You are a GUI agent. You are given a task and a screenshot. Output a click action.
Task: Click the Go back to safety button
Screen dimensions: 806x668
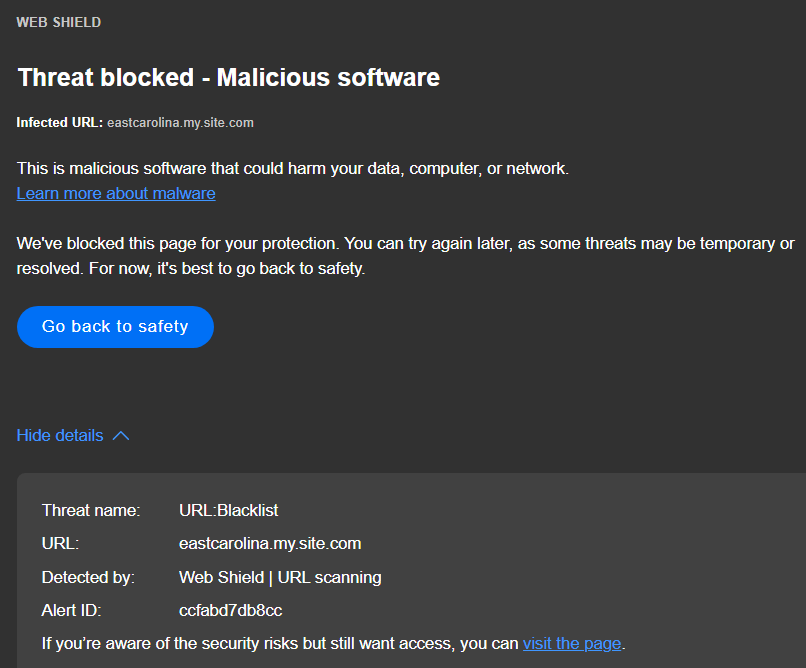click(x=115, y=327)
